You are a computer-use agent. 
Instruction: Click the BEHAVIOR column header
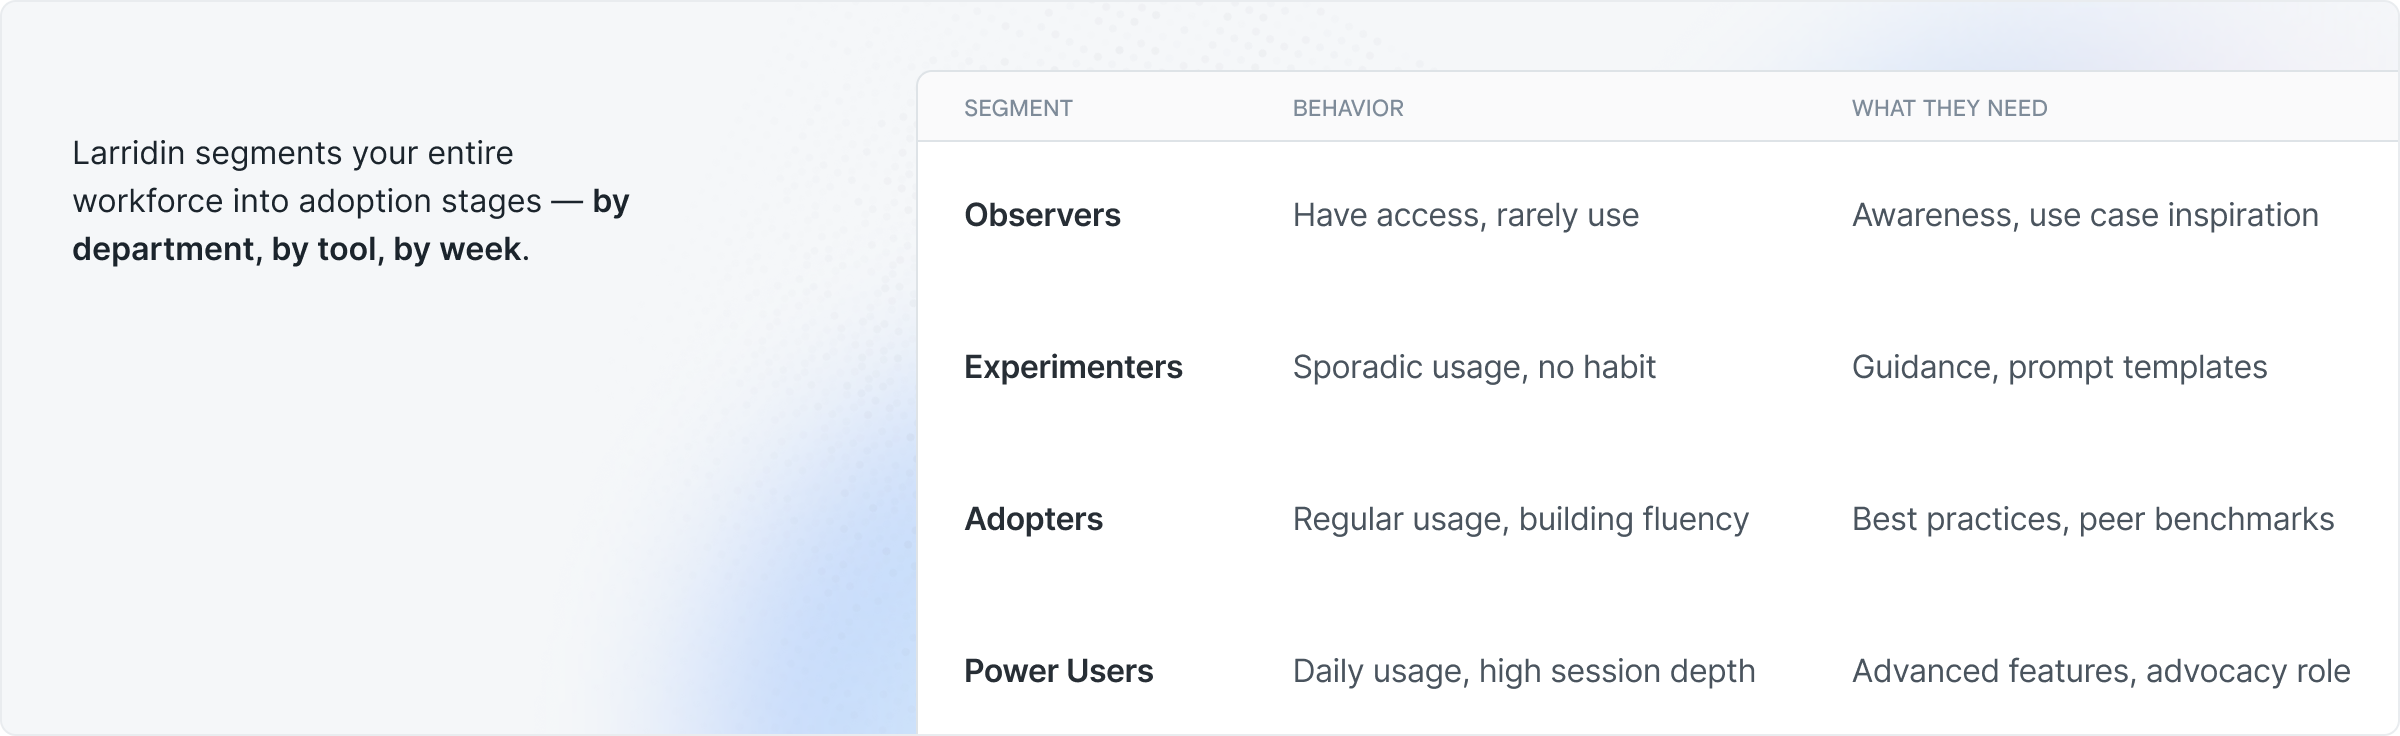(x=1347, y=108)
